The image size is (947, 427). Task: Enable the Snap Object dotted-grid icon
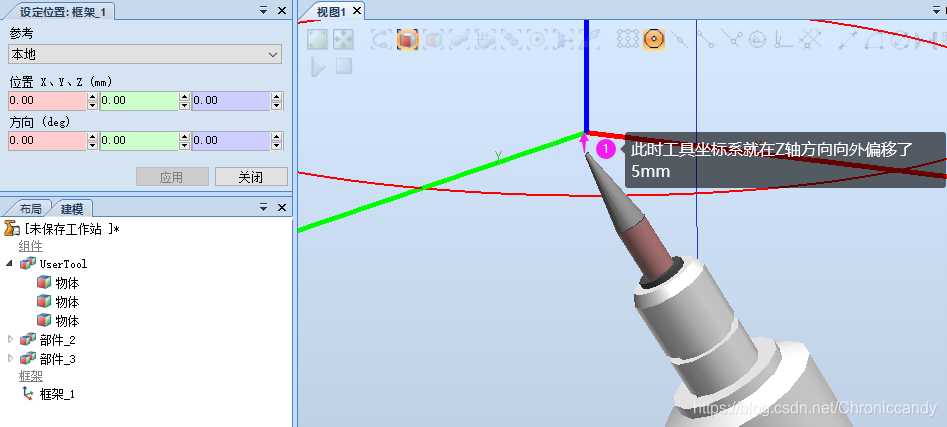pyautogui.click(x=628, y=39)
